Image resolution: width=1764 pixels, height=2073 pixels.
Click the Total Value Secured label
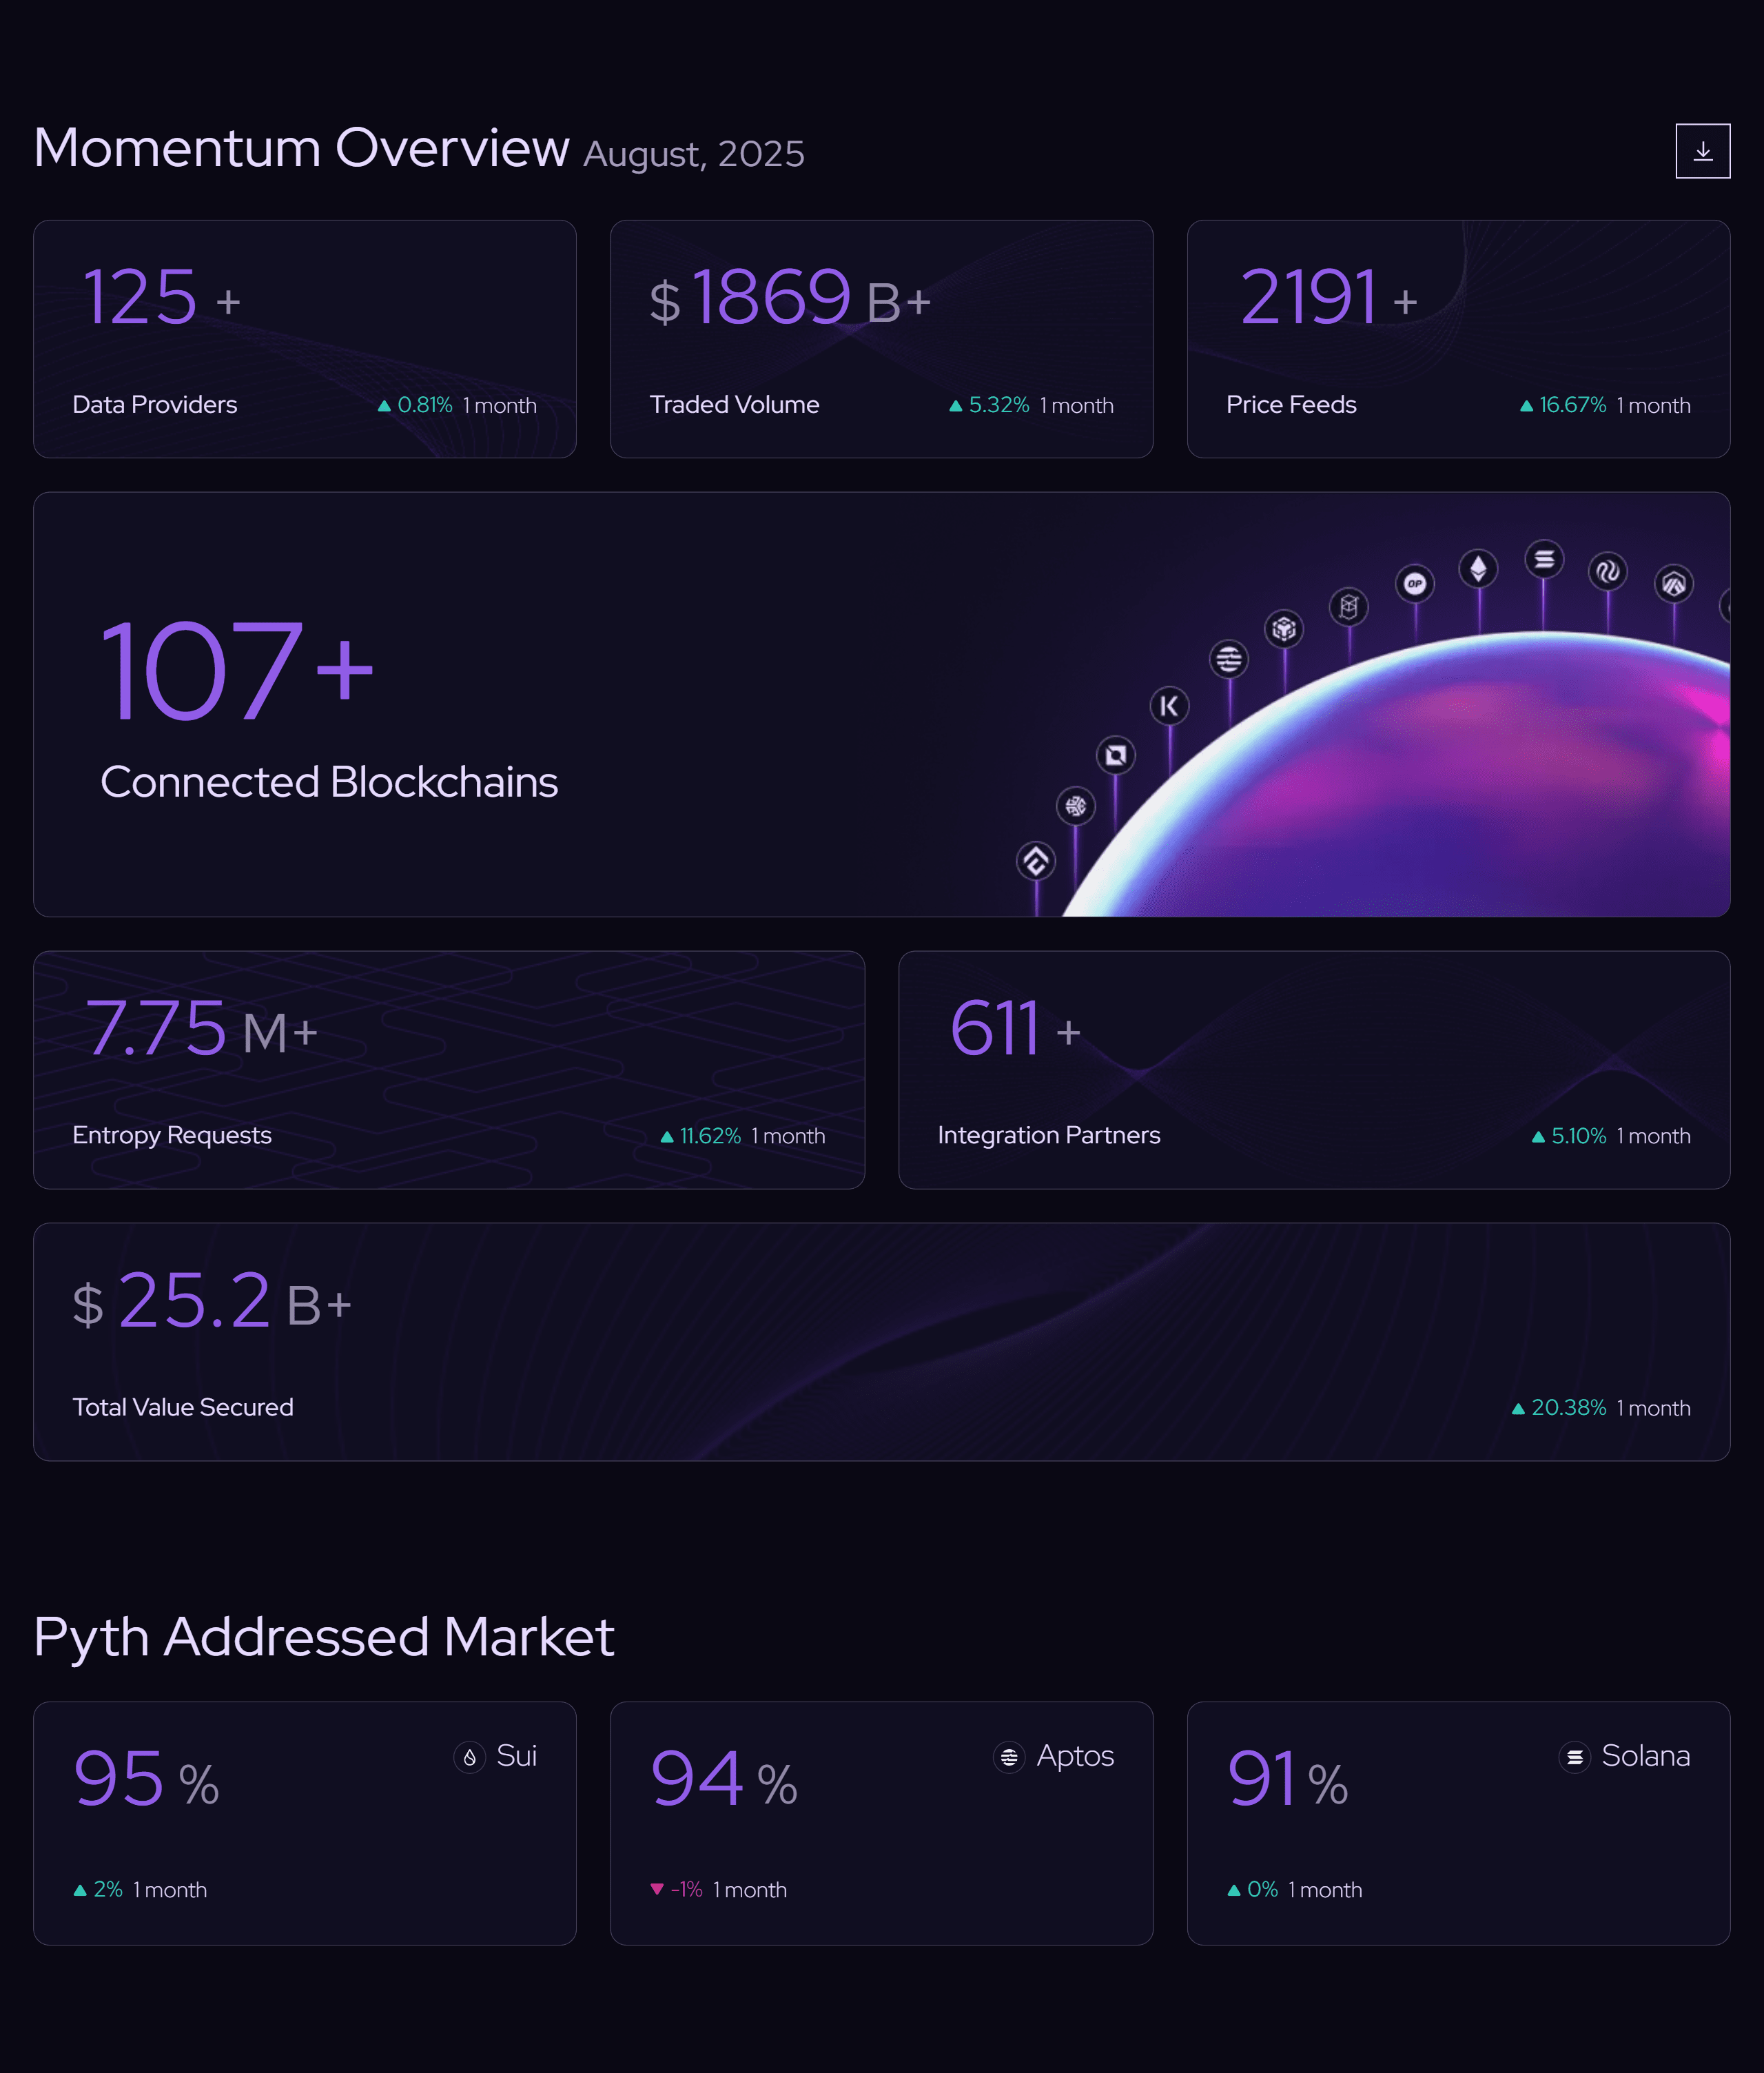tap(183, 1407)
